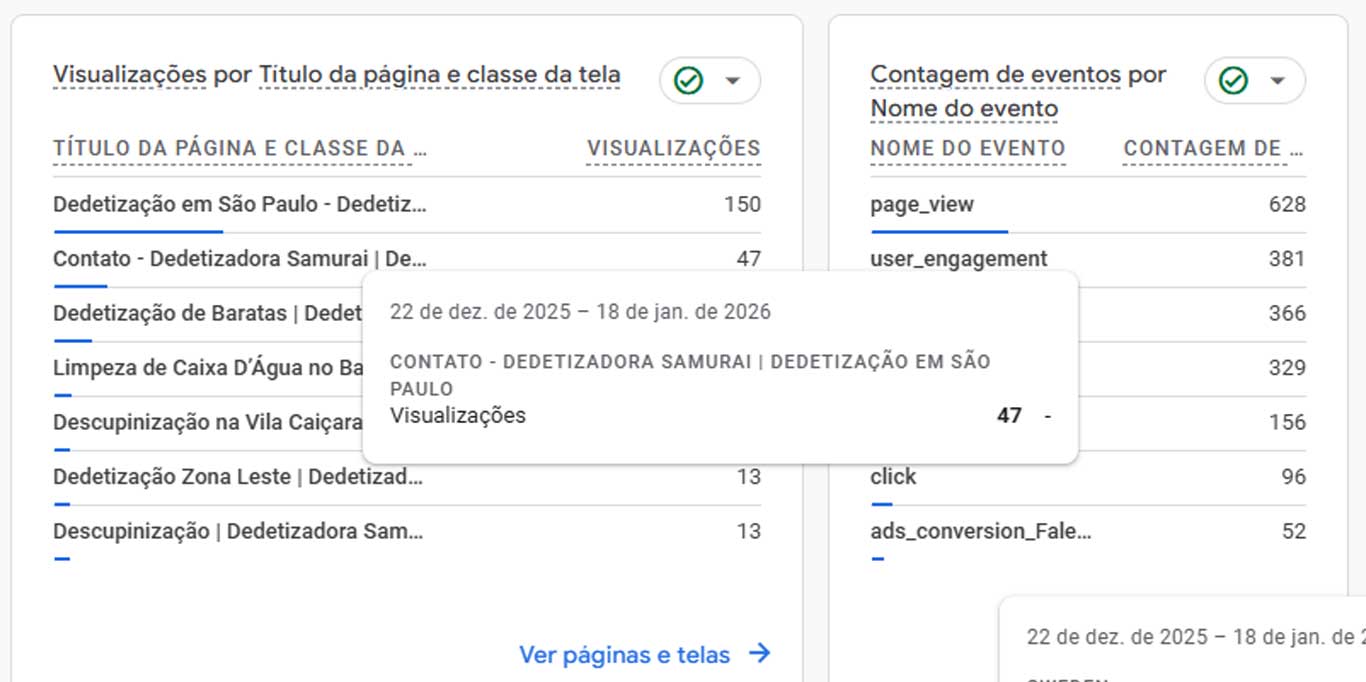
Task: Click the blue bar under 'Dedetização em São Paulo'
Action: pos(137,231)
